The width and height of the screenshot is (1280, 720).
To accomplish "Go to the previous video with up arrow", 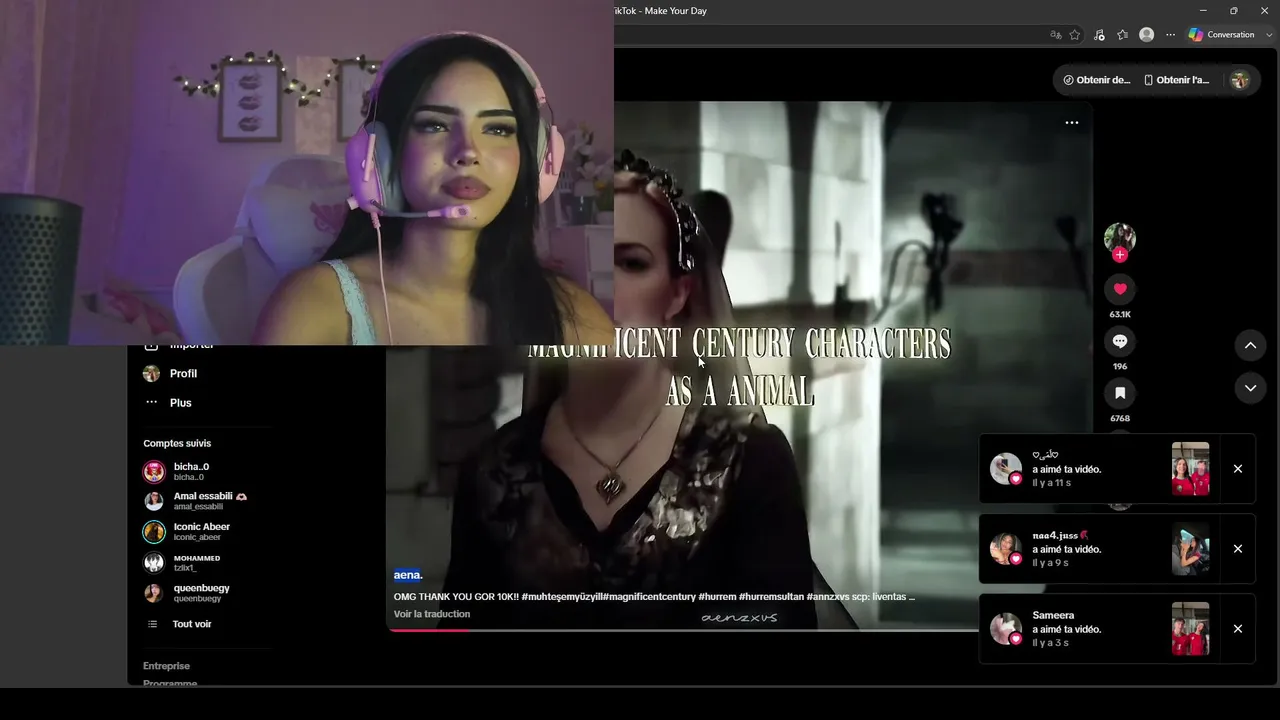I will click(x=1250, y=346).
